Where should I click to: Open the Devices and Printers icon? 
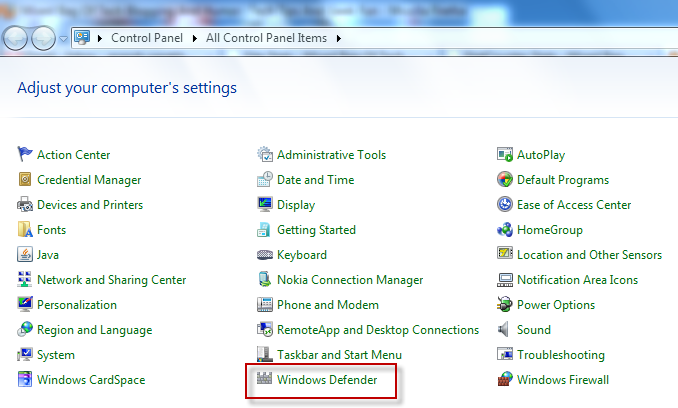click(x=25, y=204)
